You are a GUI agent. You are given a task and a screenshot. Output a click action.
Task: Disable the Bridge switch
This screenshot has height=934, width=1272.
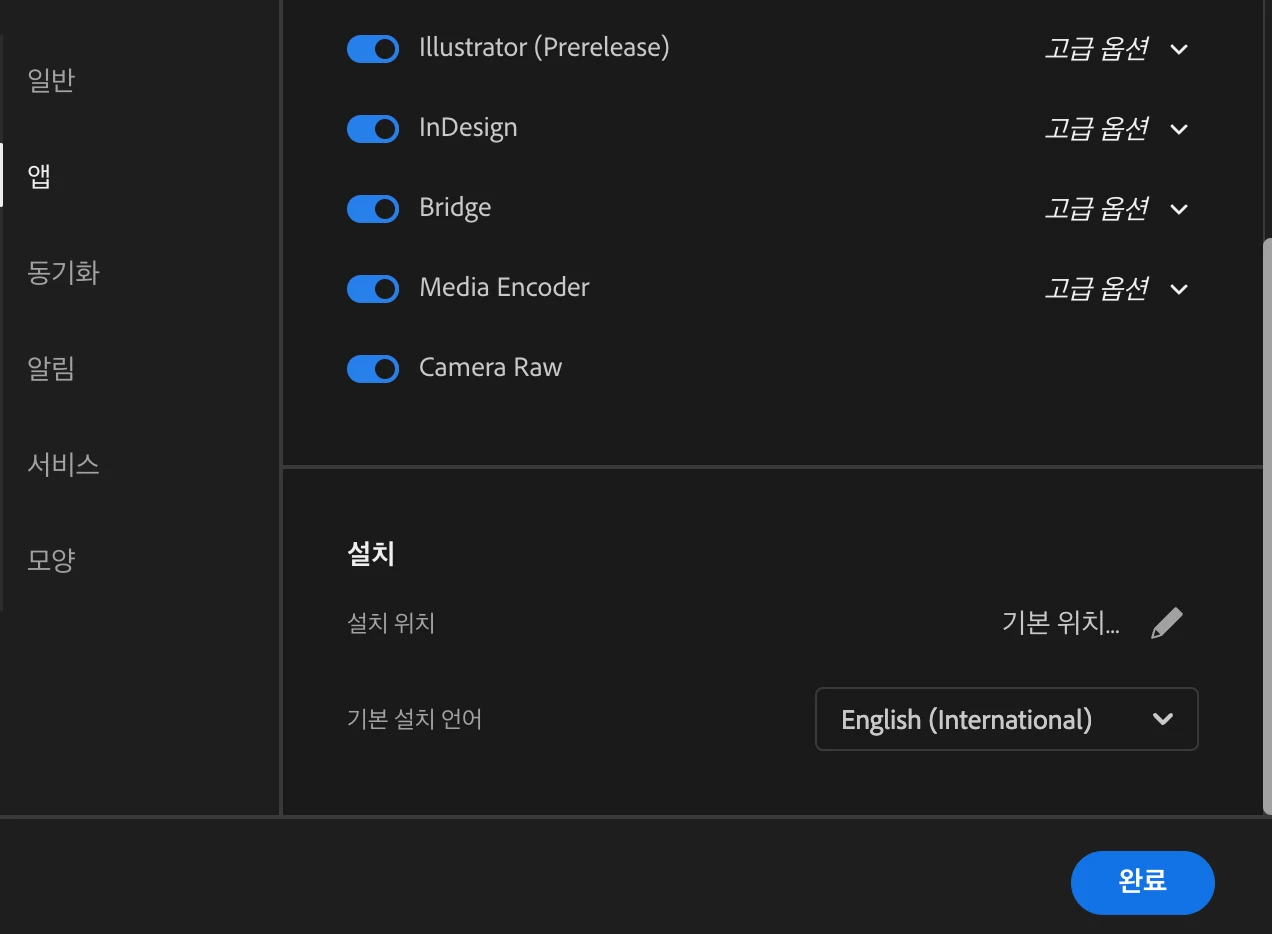373,209
